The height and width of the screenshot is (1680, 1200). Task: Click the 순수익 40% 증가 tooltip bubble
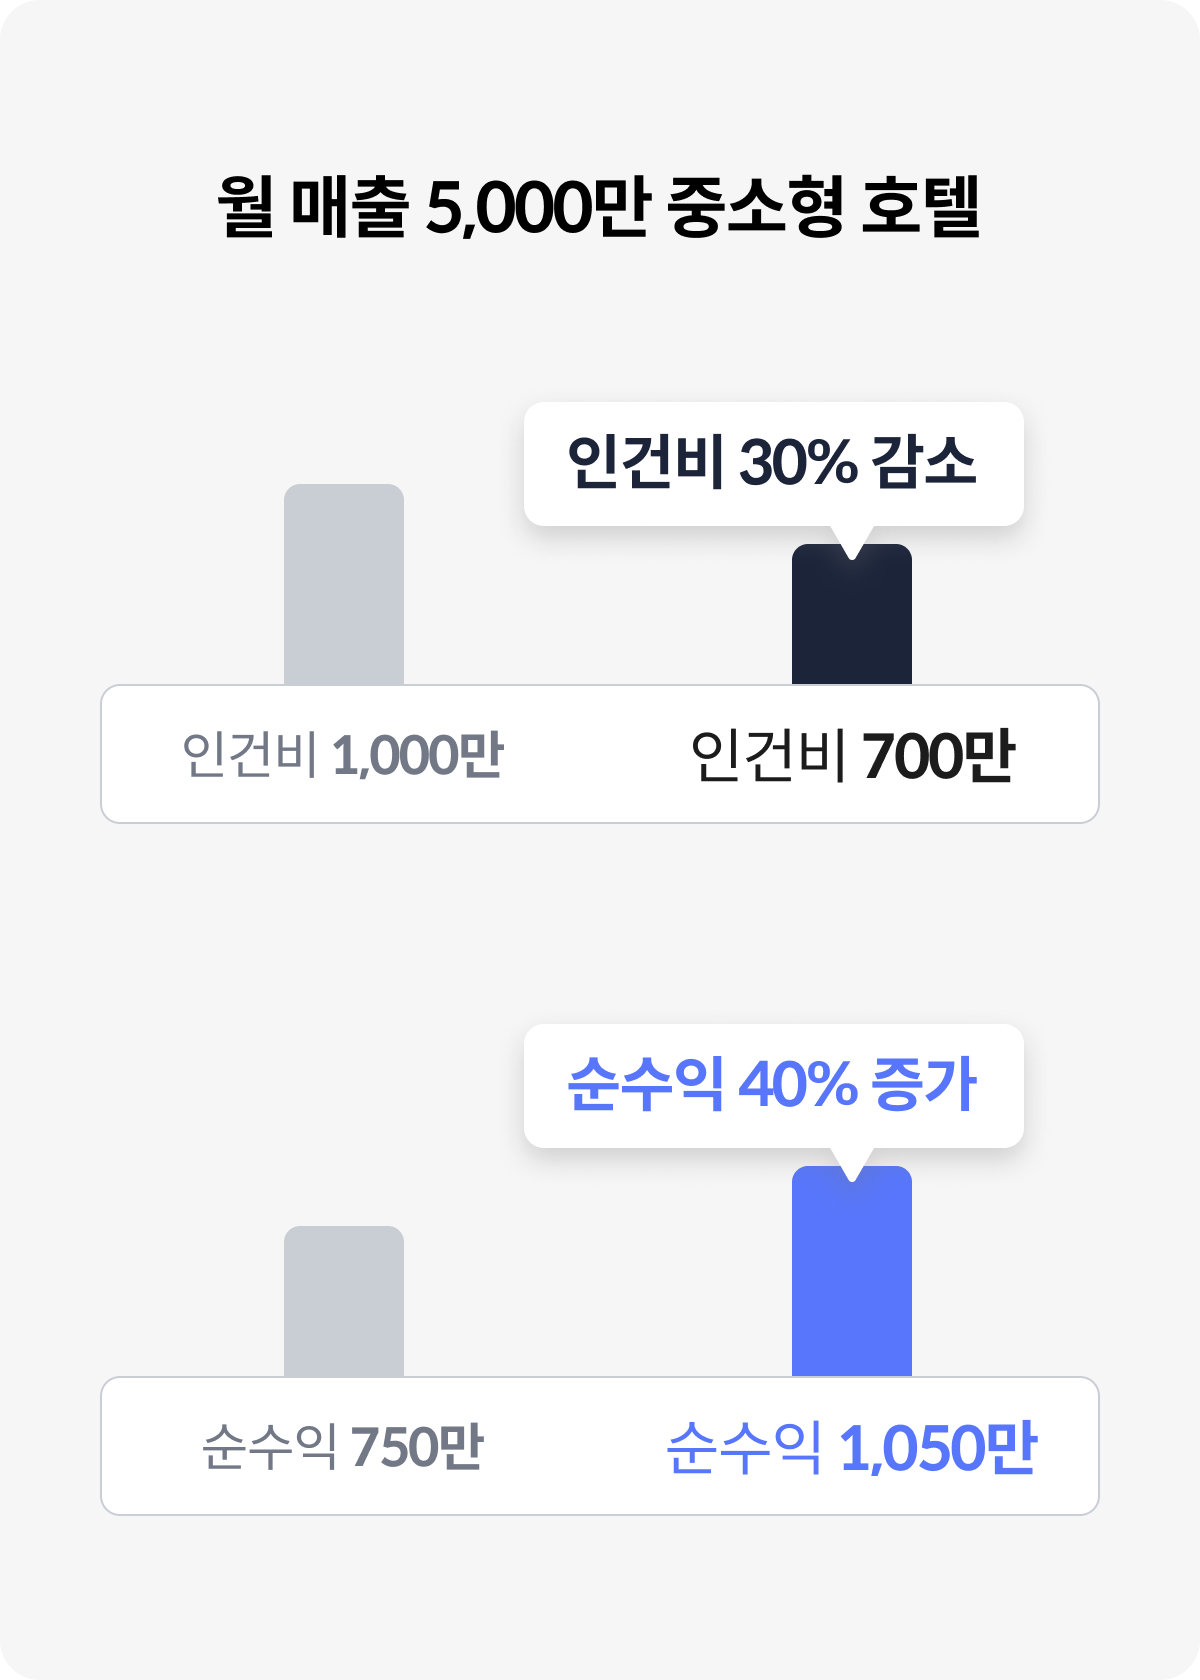click(774, 1086)
